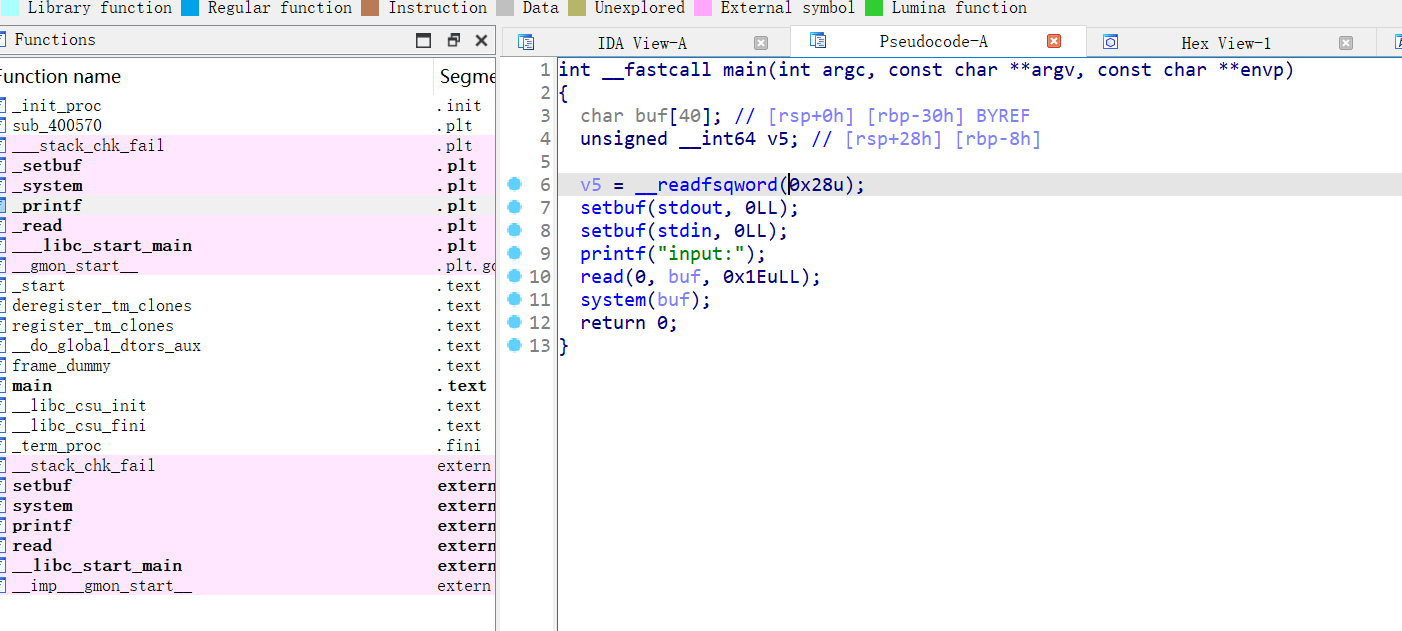Toggle breakpoint dot on line 10
1402x631 pixels.
tap(514, 276)
